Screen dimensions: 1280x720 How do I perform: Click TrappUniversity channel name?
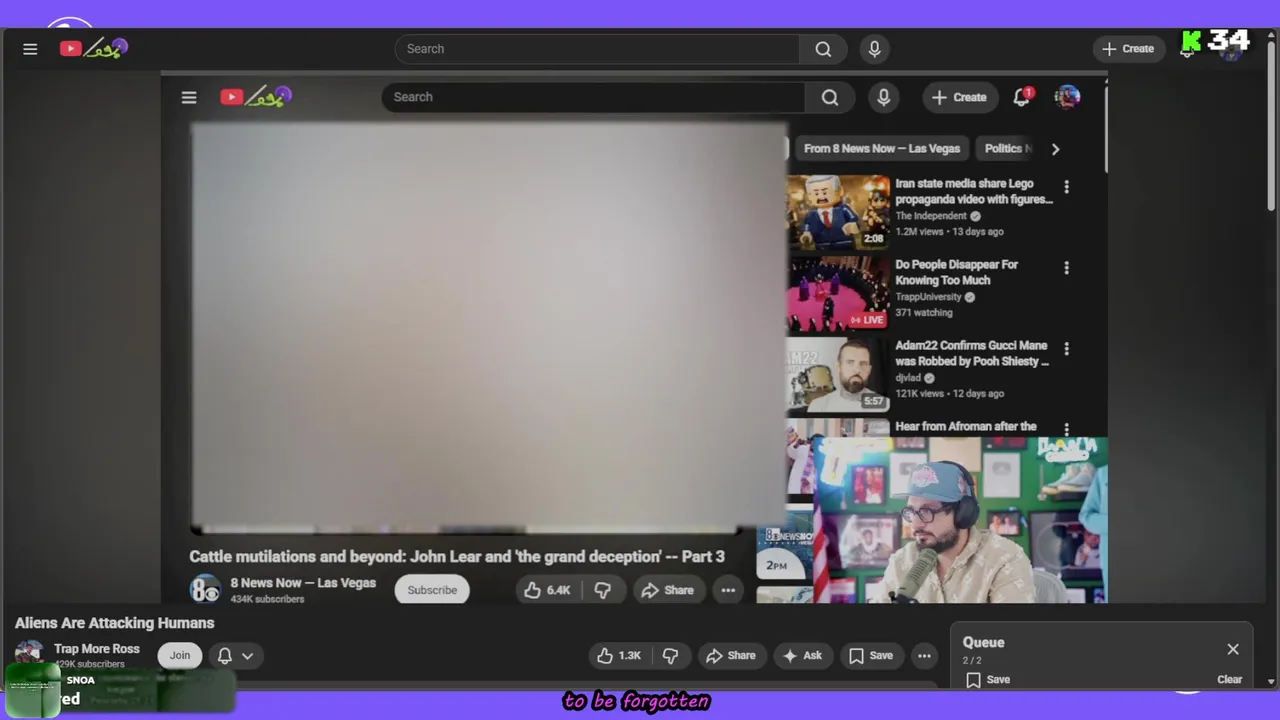coord(928,297)
